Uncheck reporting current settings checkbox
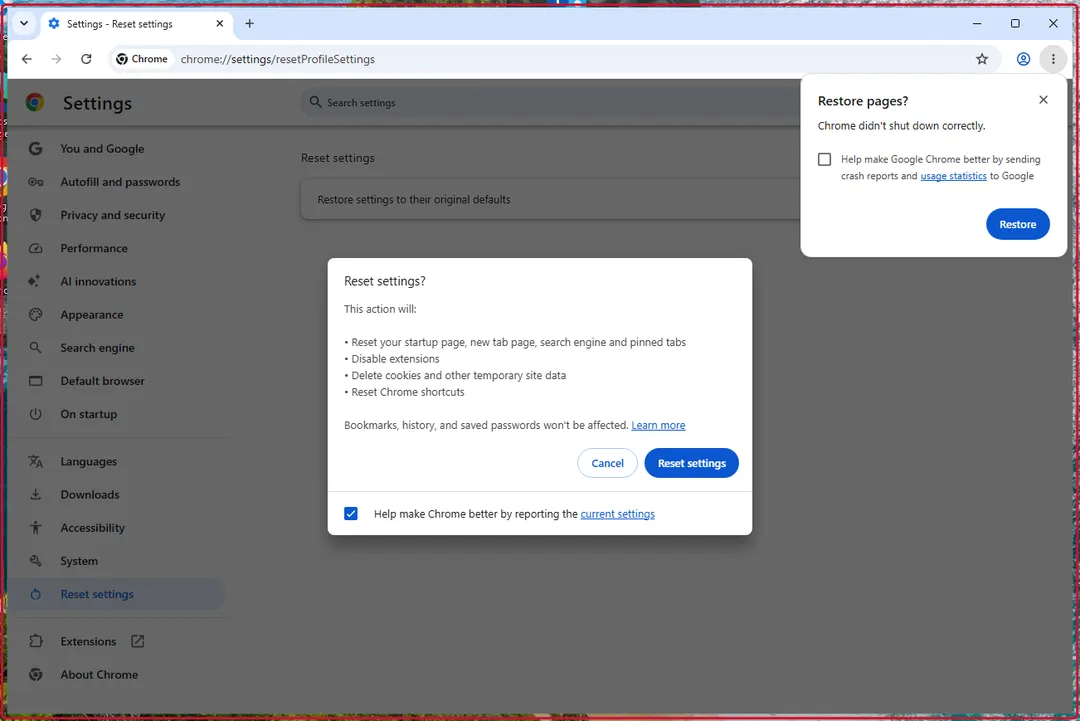1080x721 pixels. (x=351, y=514)
